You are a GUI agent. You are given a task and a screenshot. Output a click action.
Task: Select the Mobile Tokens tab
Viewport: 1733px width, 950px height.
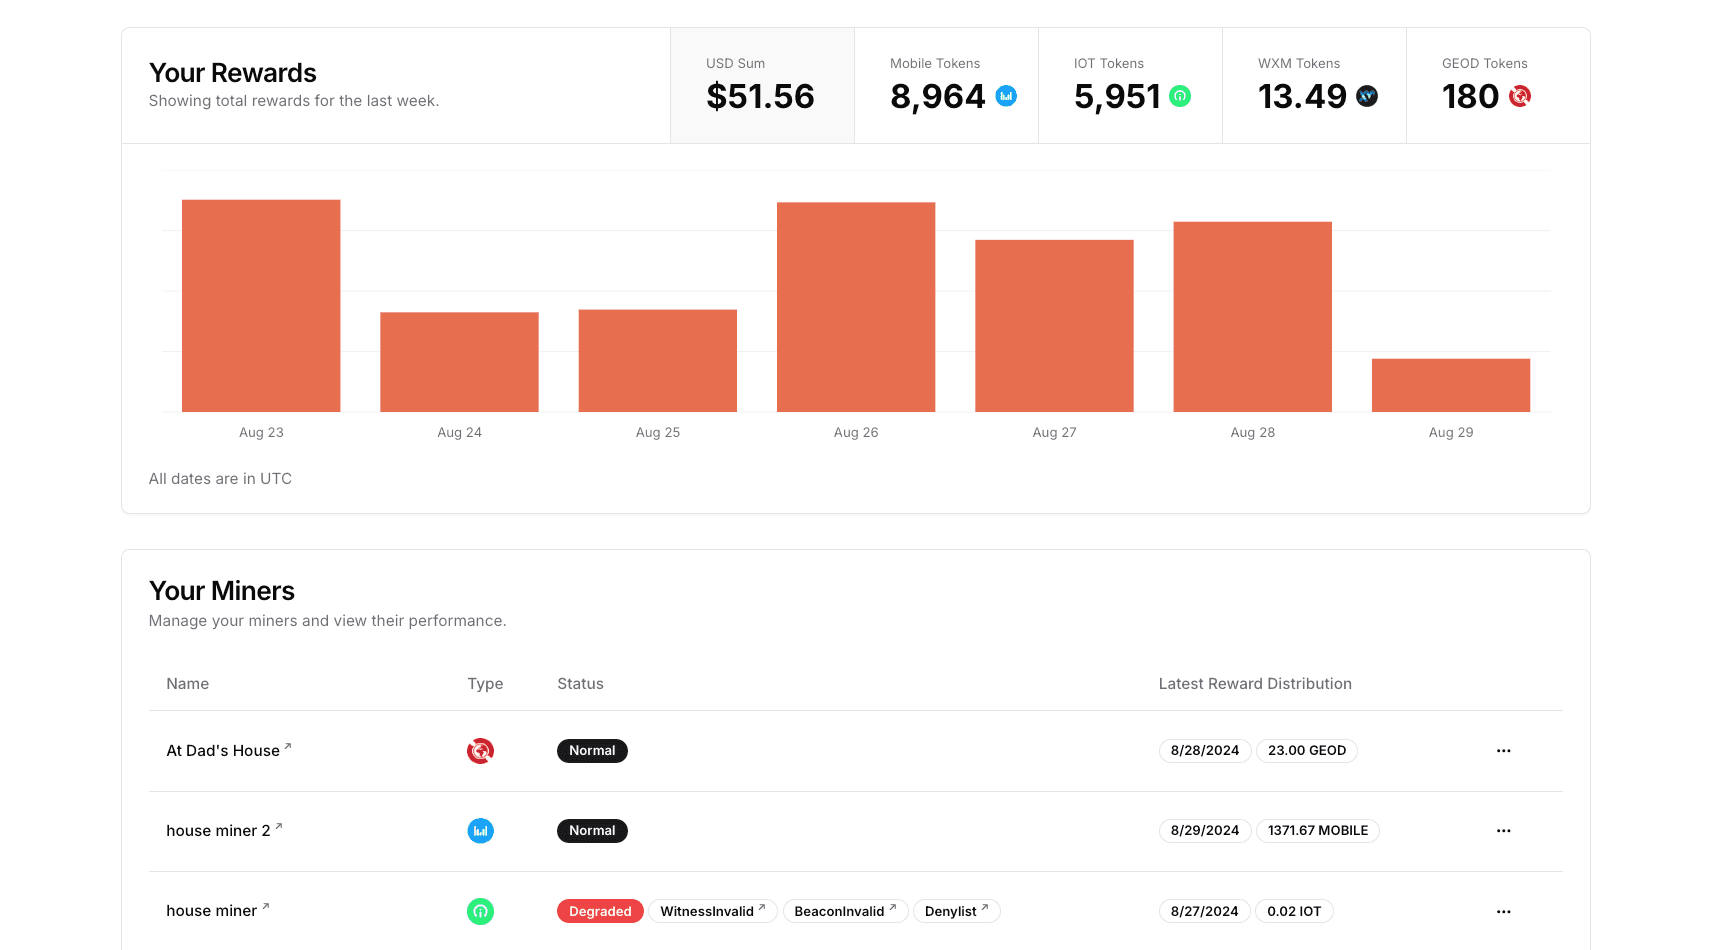pos(946,86)
